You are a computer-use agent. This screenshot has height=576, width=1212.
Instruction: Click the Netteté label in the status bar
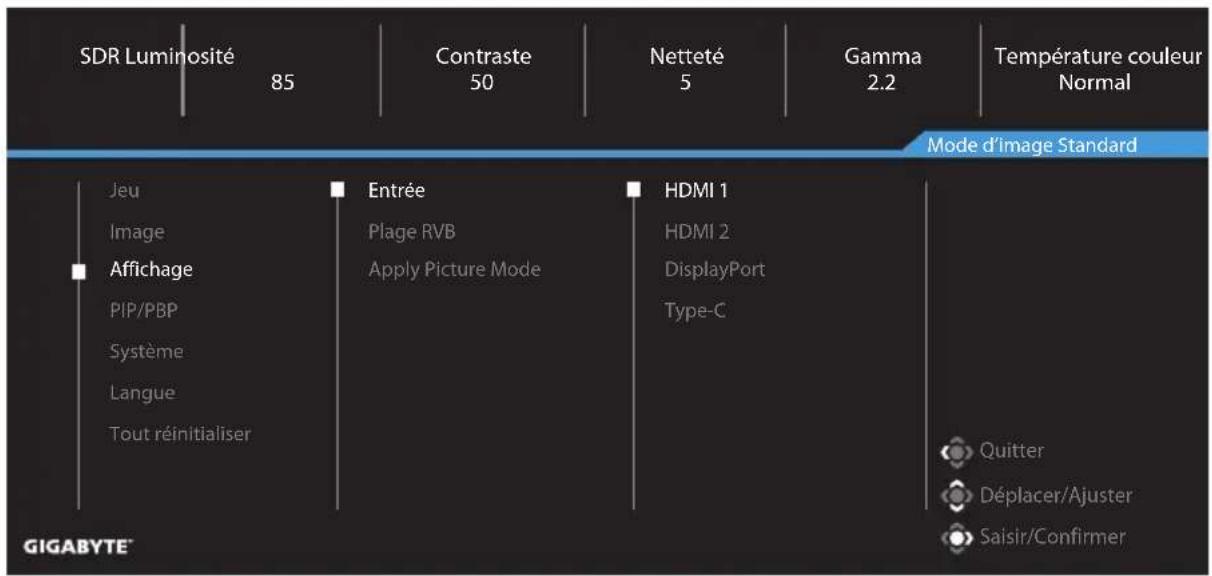686,57
